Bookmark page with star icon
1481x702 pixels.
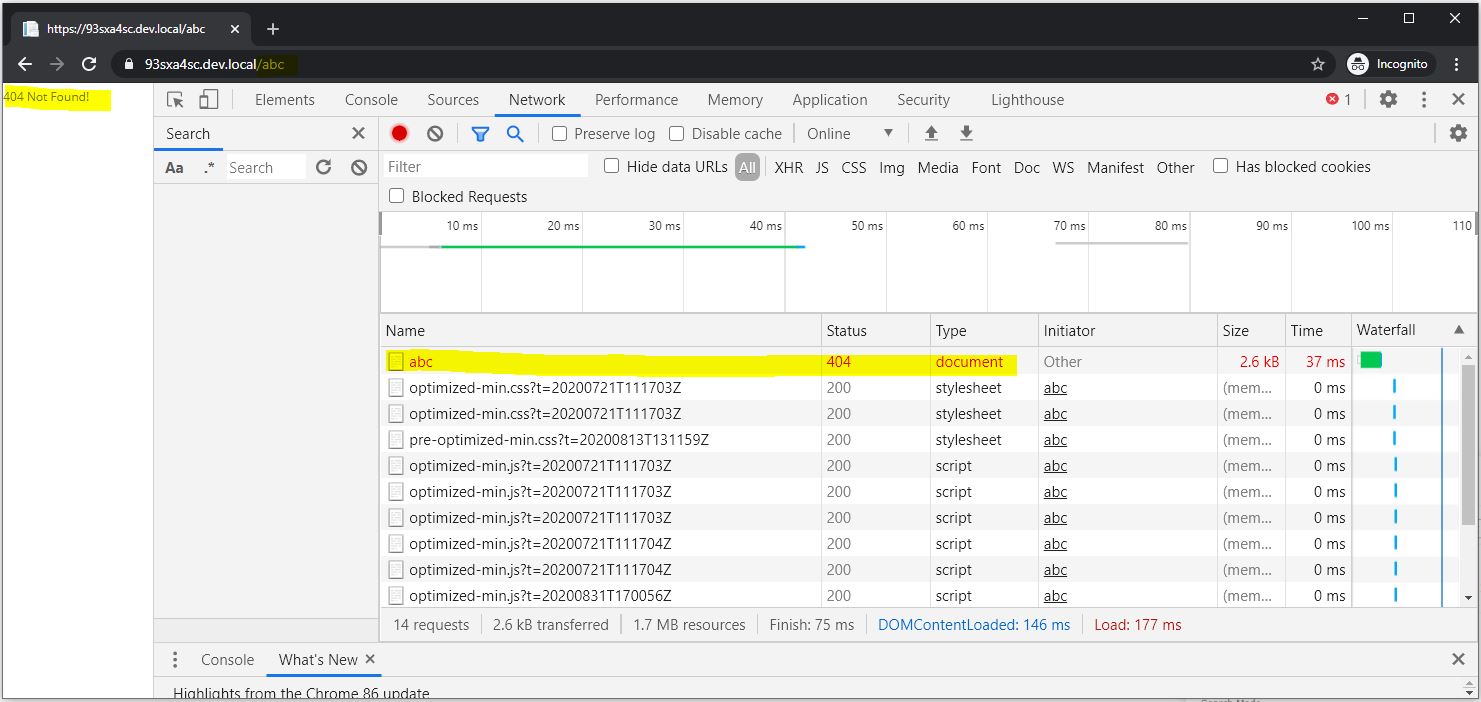(x=1318, y=64)
